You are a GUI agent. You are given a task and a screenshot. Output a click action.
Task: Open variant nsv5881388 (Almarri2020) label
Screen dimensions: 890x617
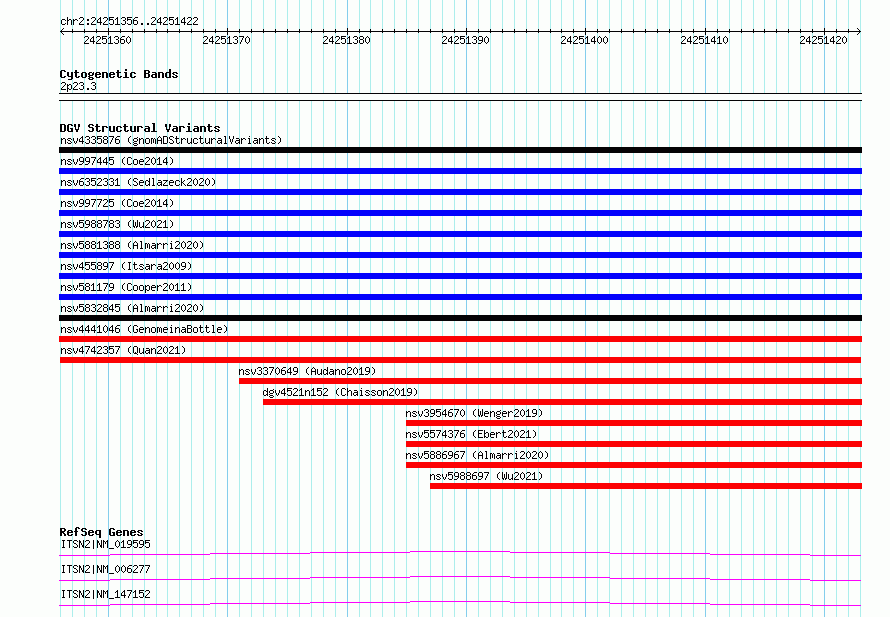[x=132, y=245]
